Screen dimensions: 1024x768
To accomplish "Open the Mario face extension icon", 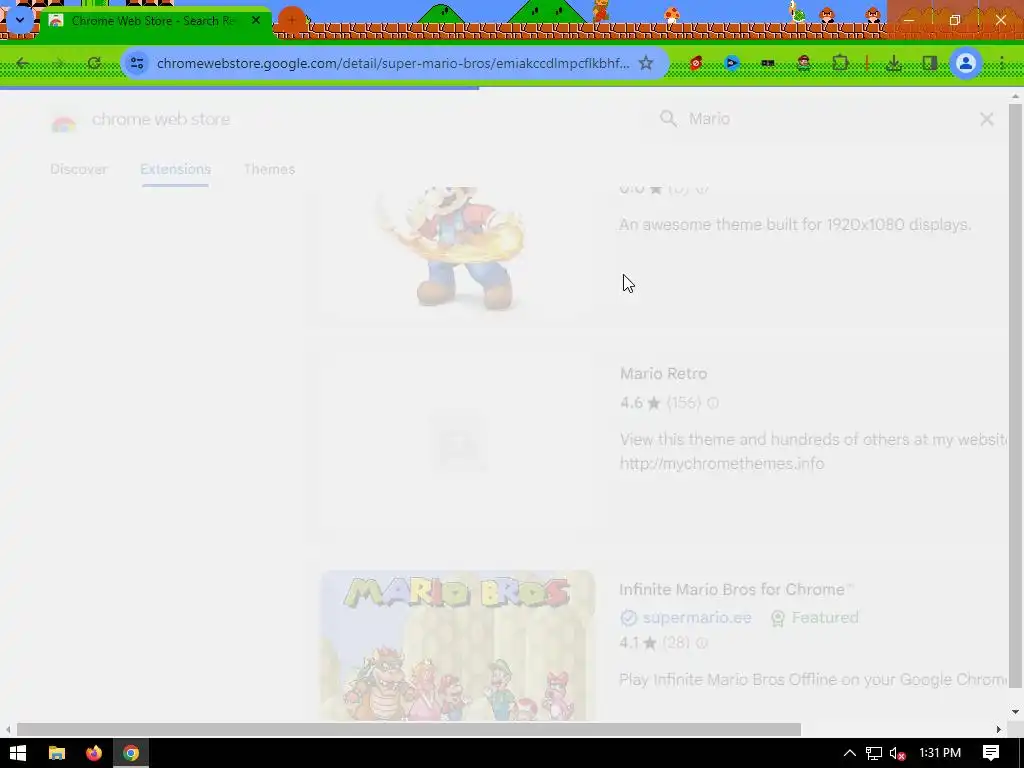I will tap(804, 63).
